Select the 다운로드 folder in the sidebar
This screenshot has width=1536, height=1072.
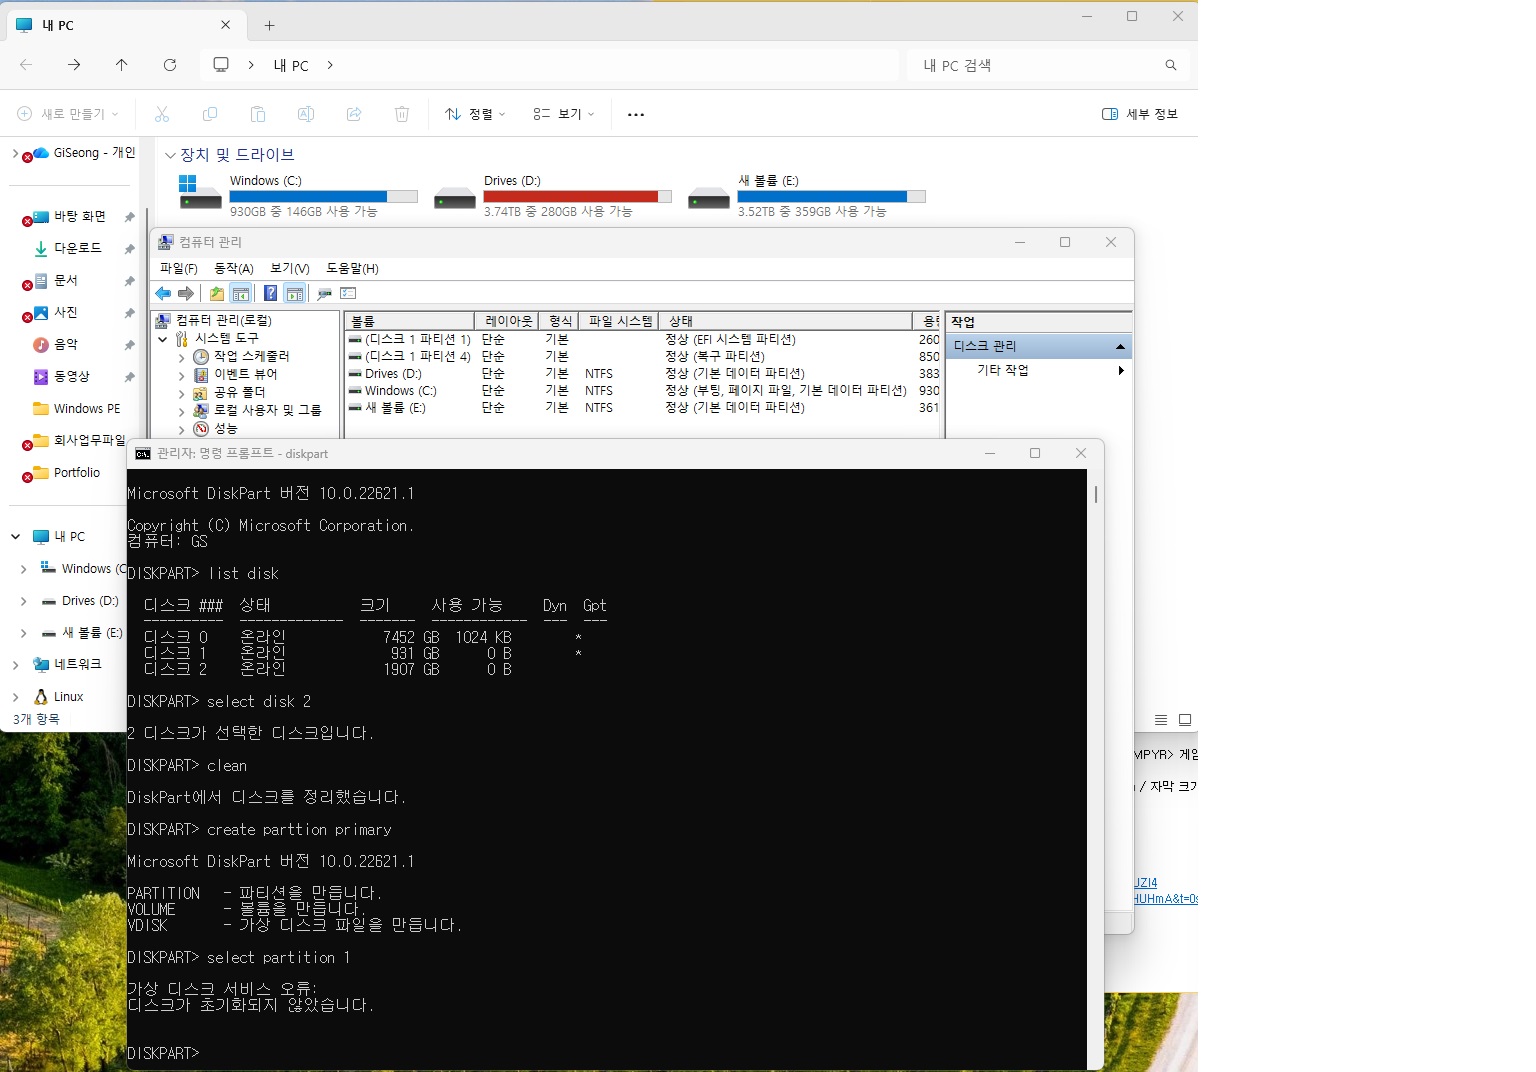coord(77,248)
